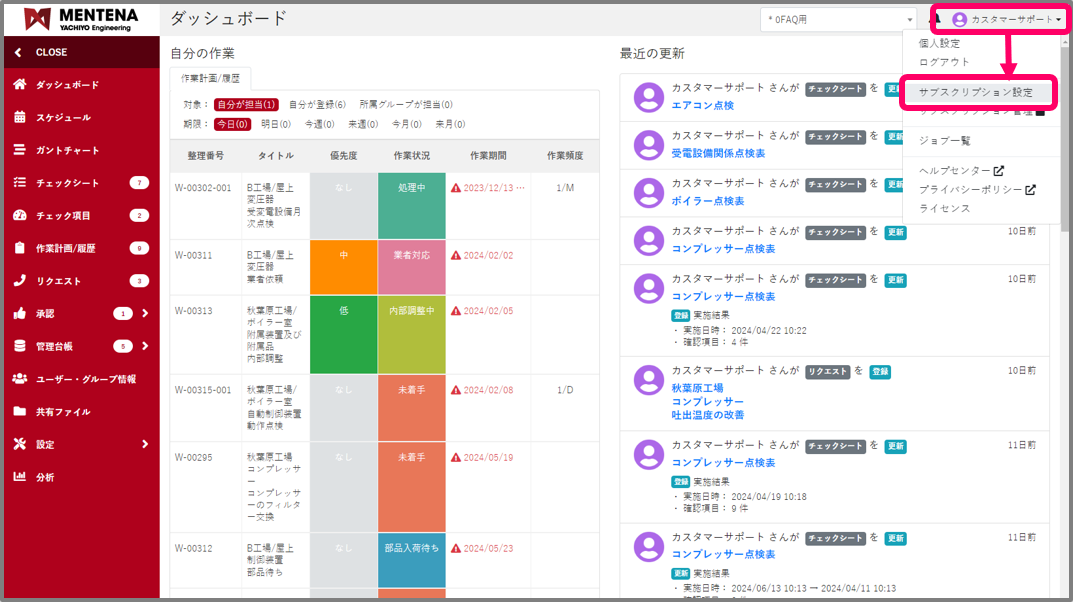Select the チェックシート list icon
Image resolution: width=1073 pixels, height=602 pixels.
[x=20, y=183]
